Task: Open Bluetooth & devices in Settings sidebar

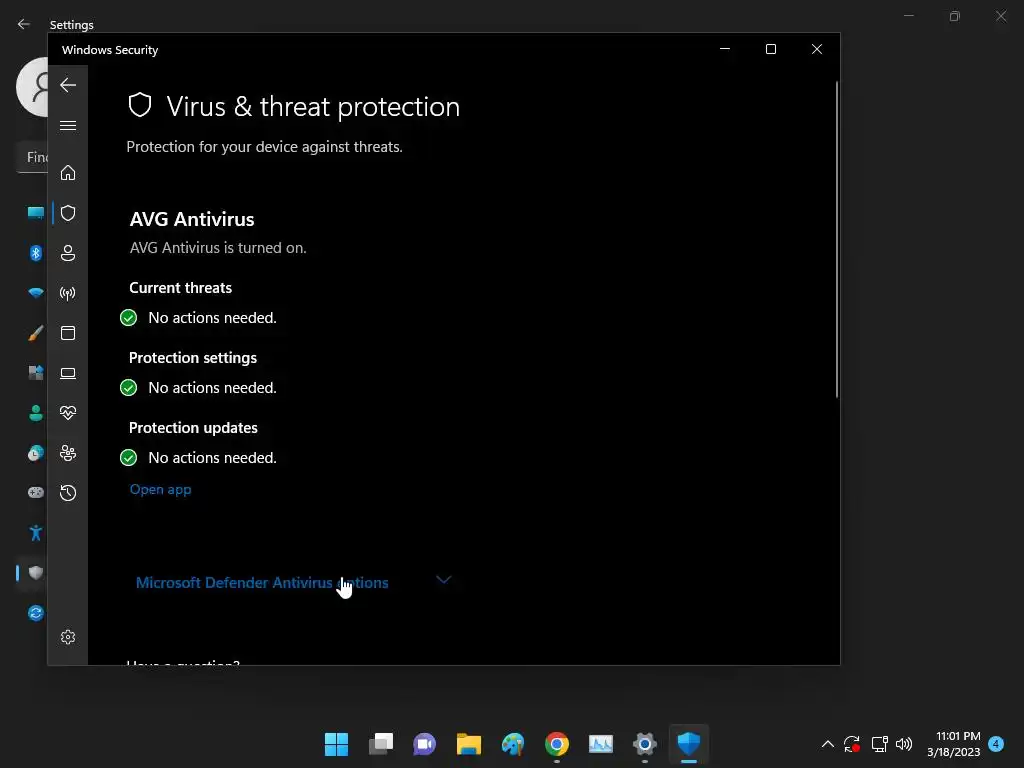Action: [x=35, y=253]
